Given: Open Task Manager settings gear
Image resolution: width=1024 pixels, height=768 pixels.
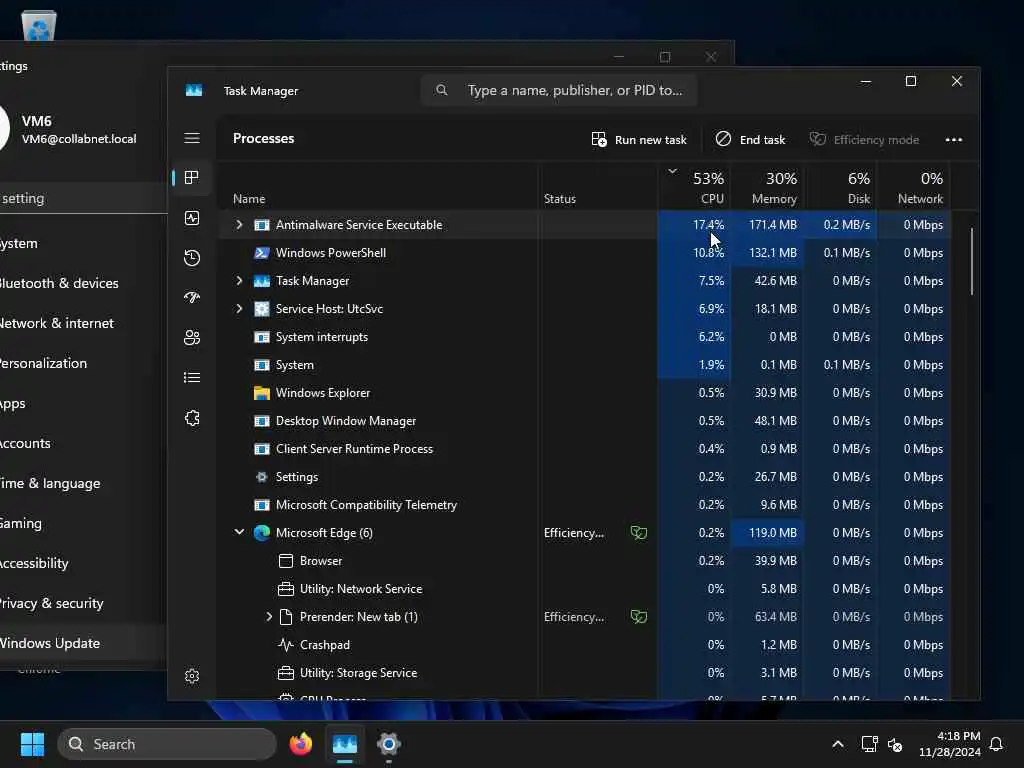Looking at the screenshot, I should tap(191, 676).
